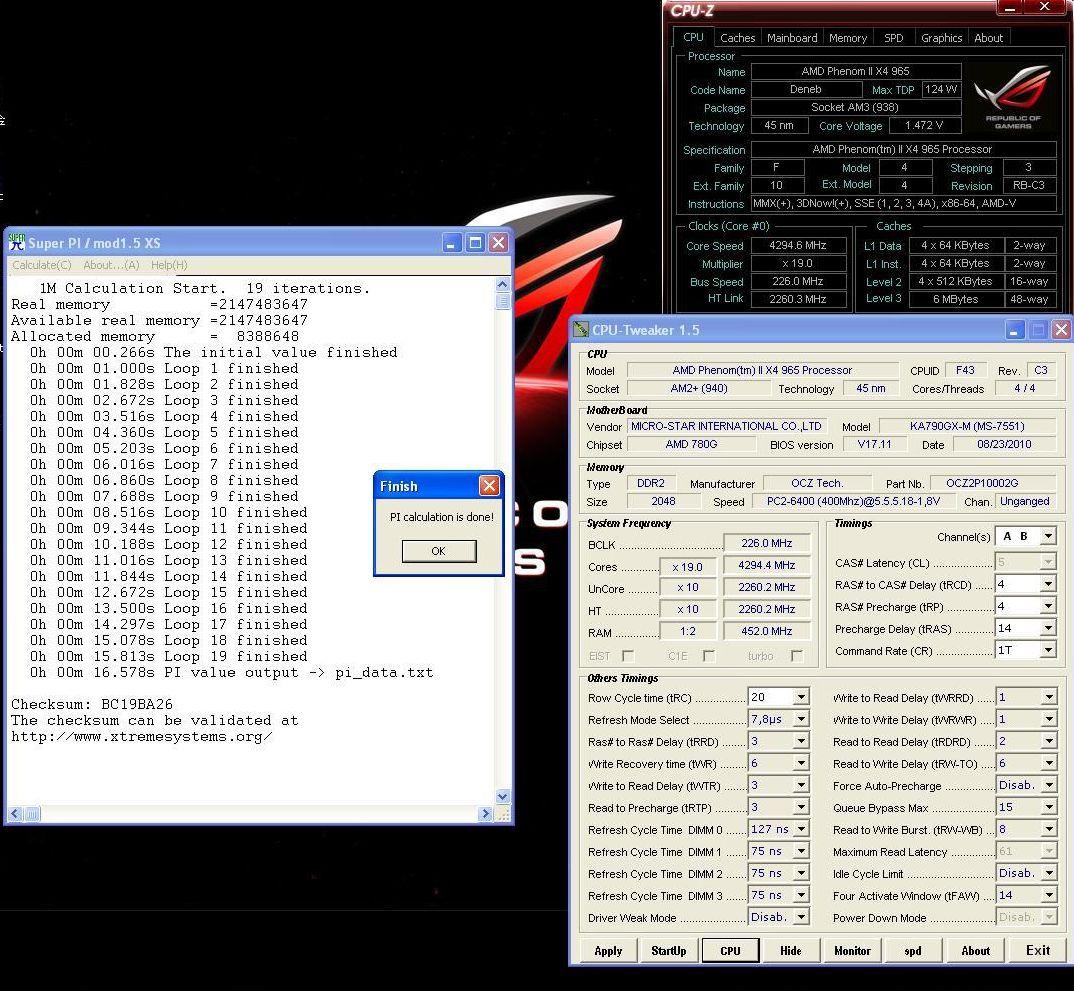Click the BCLK 226.0 MHz field
This screenshot has height=991, width=1074.
(766, 543)
